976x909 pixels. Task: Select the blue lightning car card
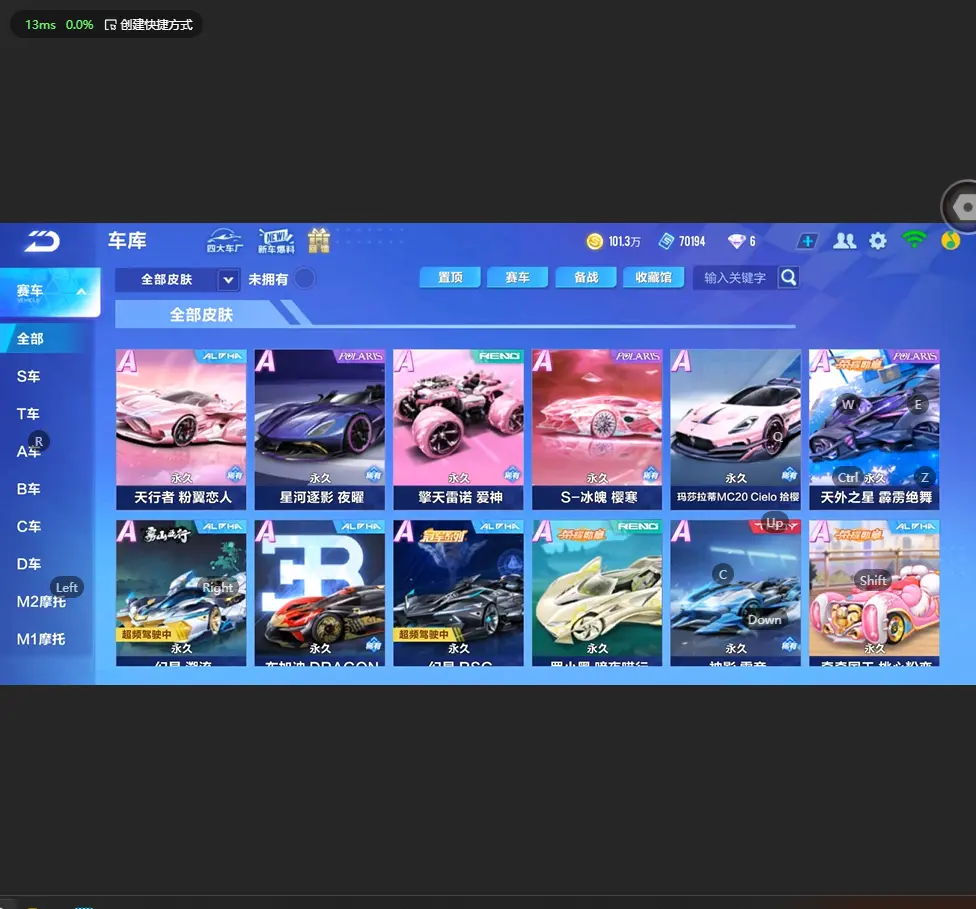pos(736,593)
